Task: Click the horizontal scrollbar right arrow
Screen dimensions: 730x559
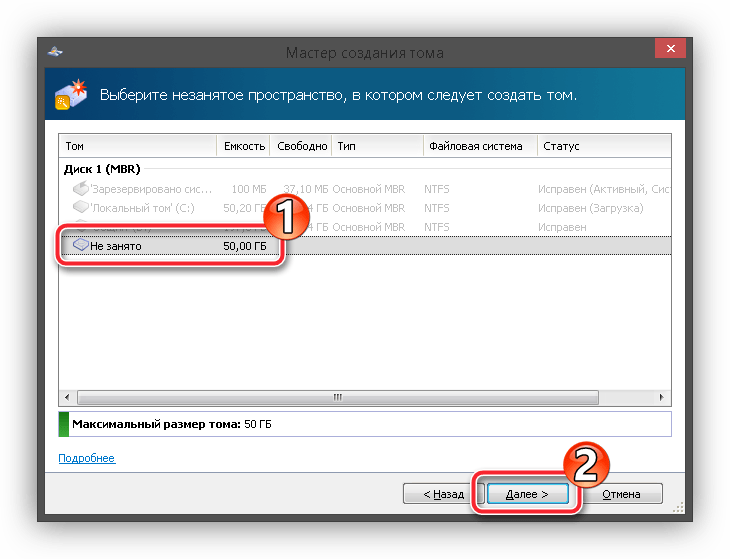Action: 662,397
